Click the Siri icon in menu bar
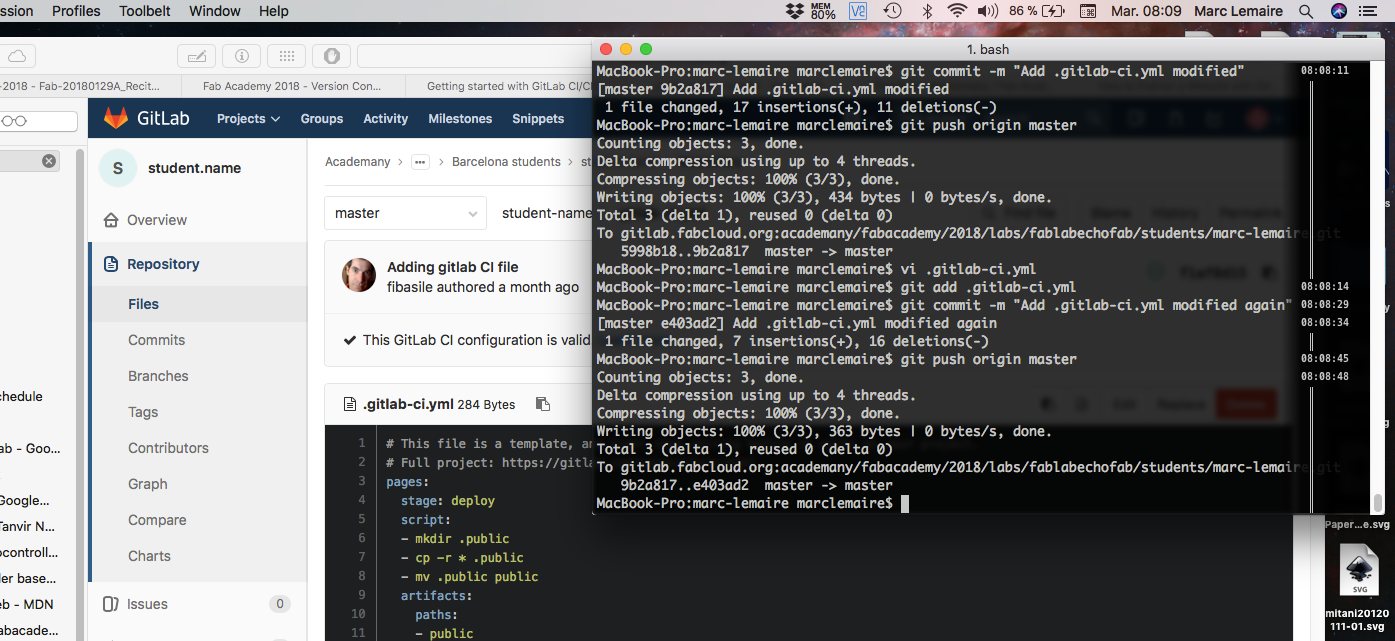 (x=1339, y=11)
